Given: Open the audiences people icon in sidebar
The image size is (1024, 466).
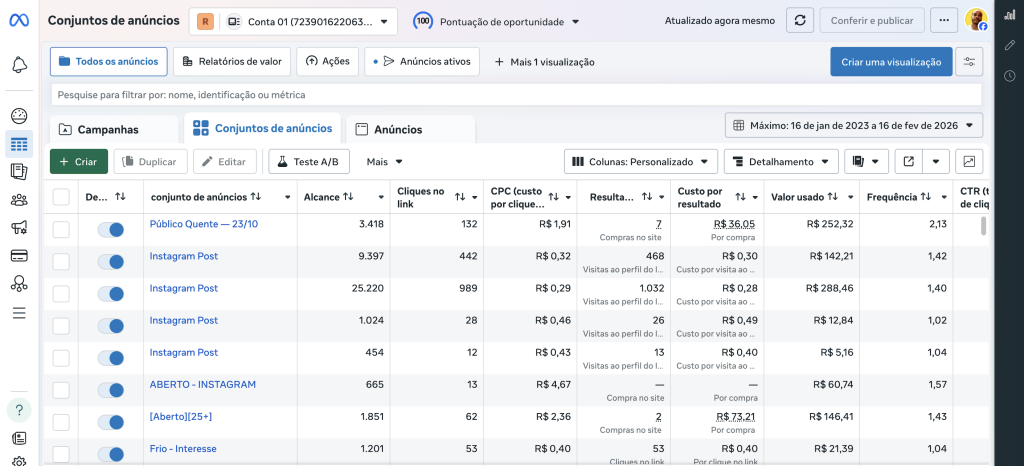Looking at the screenshot, I should (19, 199).
